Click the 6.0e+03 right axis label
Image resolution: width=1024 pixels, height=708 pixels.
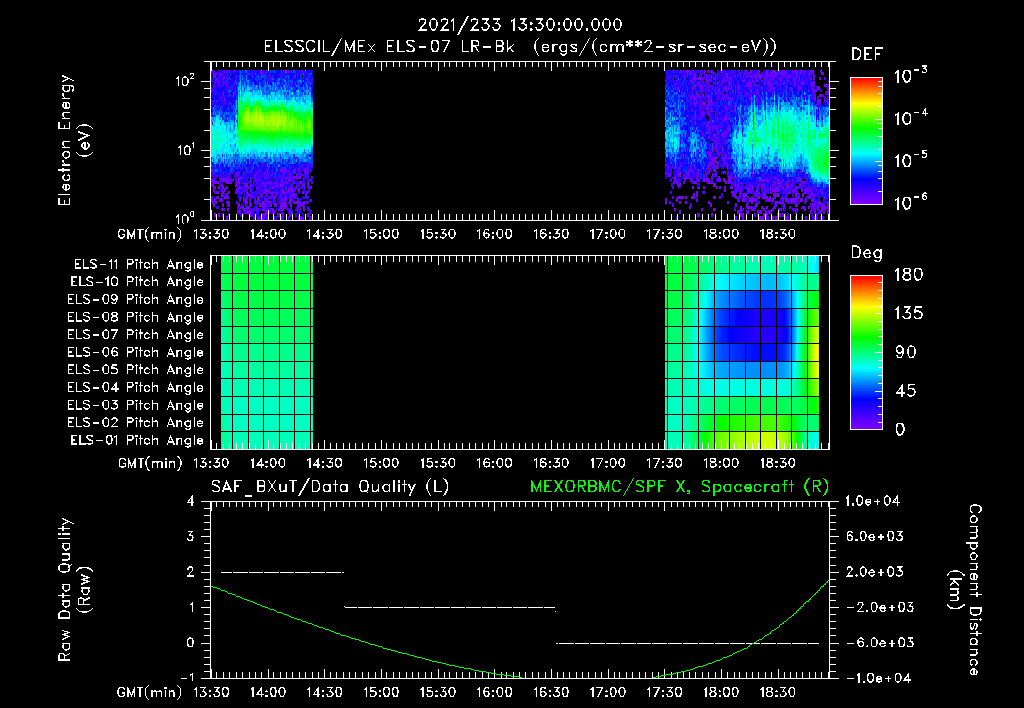(x=875, y=536)
